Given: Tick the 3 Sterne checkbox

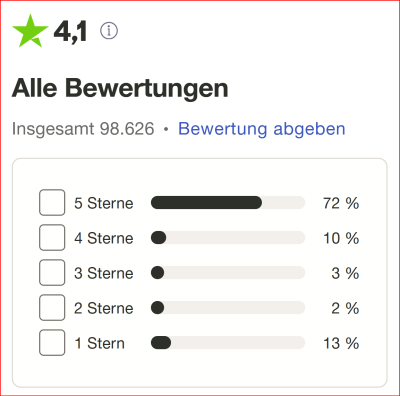Looking at the screenshot, I should coord(52,273).
